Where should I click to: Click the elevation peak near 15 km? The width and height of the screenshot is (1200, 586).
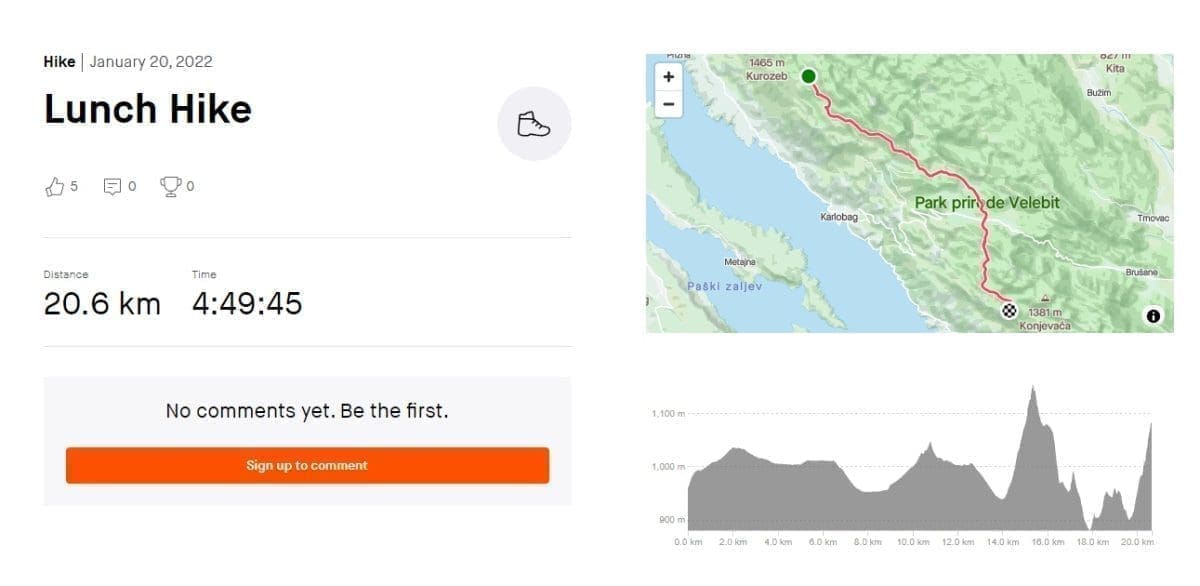(x=1033, y=390)
